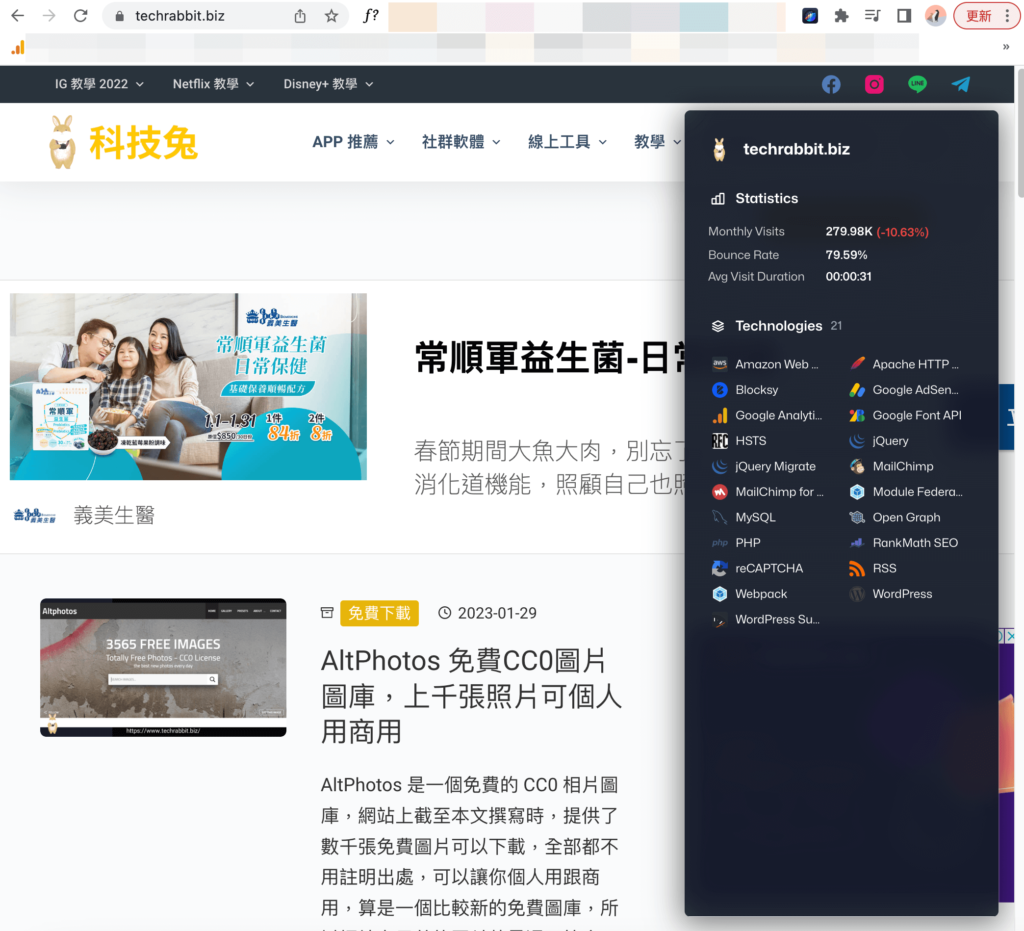Click the HSTS technology icon
The width and height of the screenshot is (1024, 931).
(x=720, y=441)
